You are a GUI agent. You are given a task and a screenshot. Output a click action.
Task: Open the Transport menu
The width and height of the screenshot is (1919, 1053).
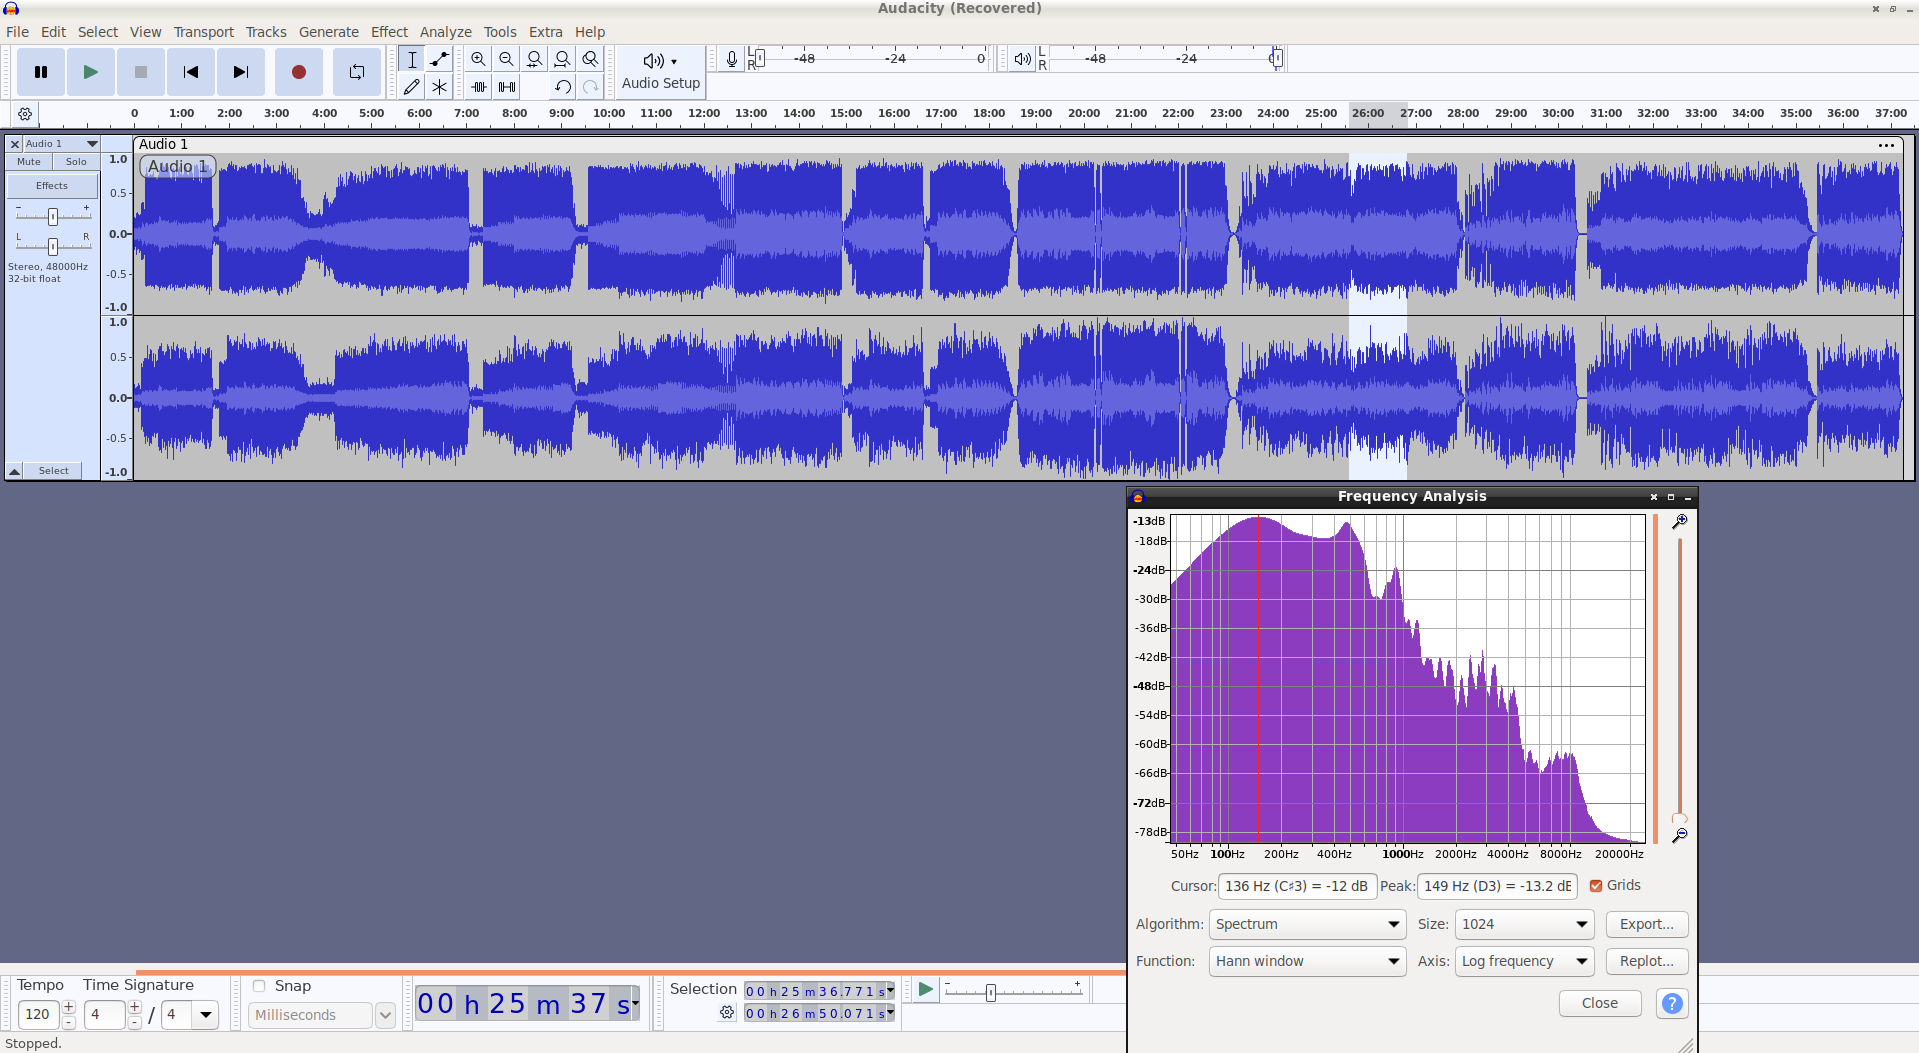204,32
